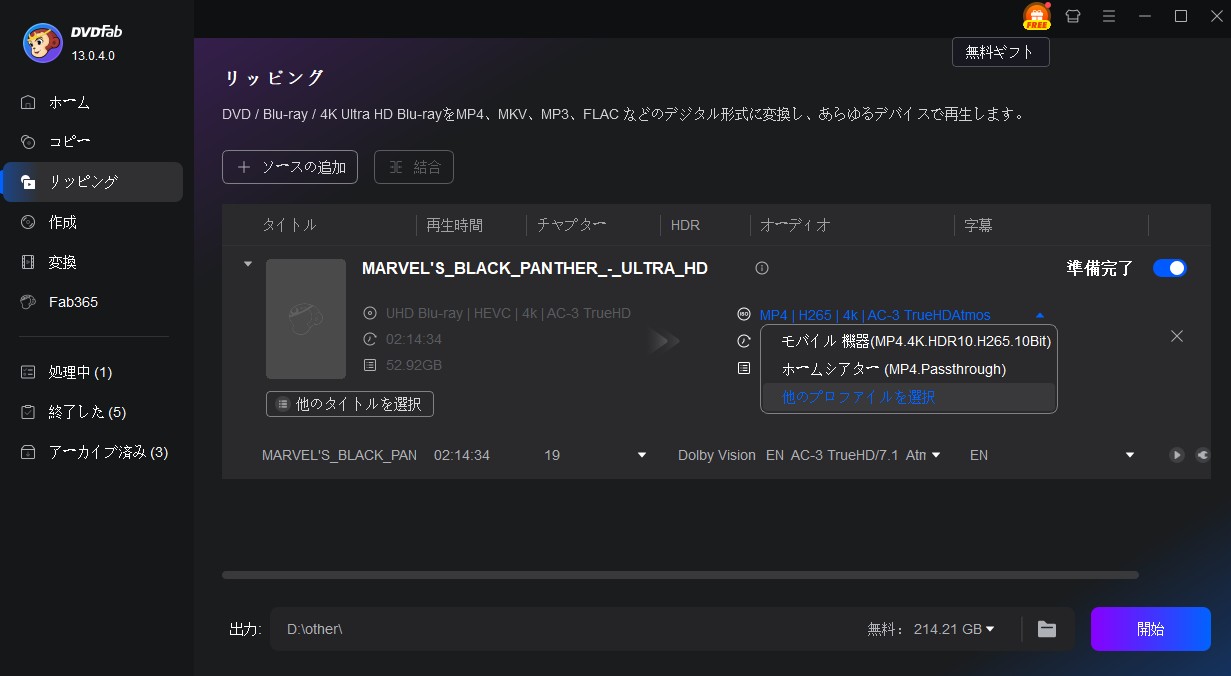Start ripping with the 開始 button

click(1151, 629)
